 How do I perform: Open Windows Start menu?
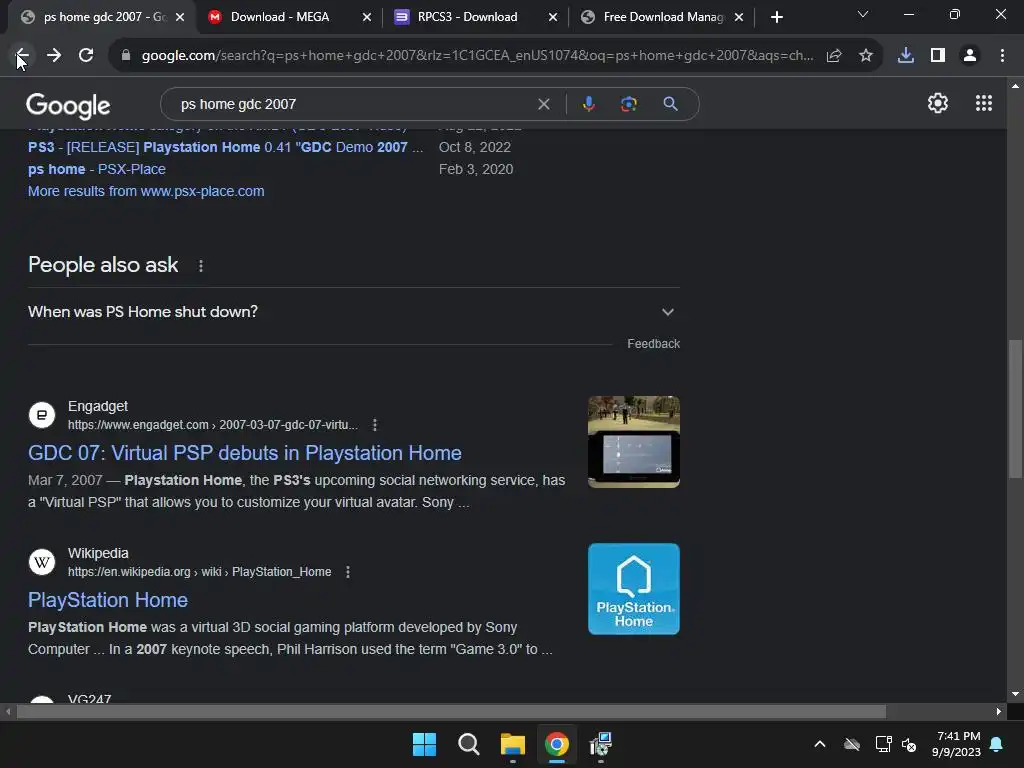coord(424,744)
